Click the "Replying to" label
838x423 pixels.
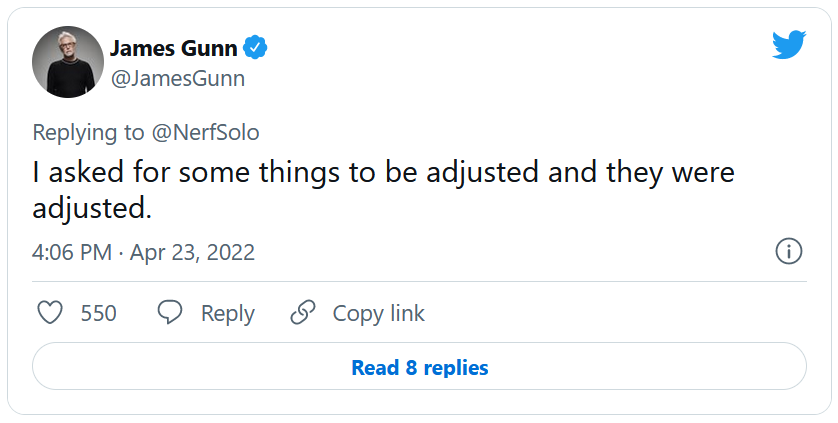pyautogui.click(x=88, y=132)
